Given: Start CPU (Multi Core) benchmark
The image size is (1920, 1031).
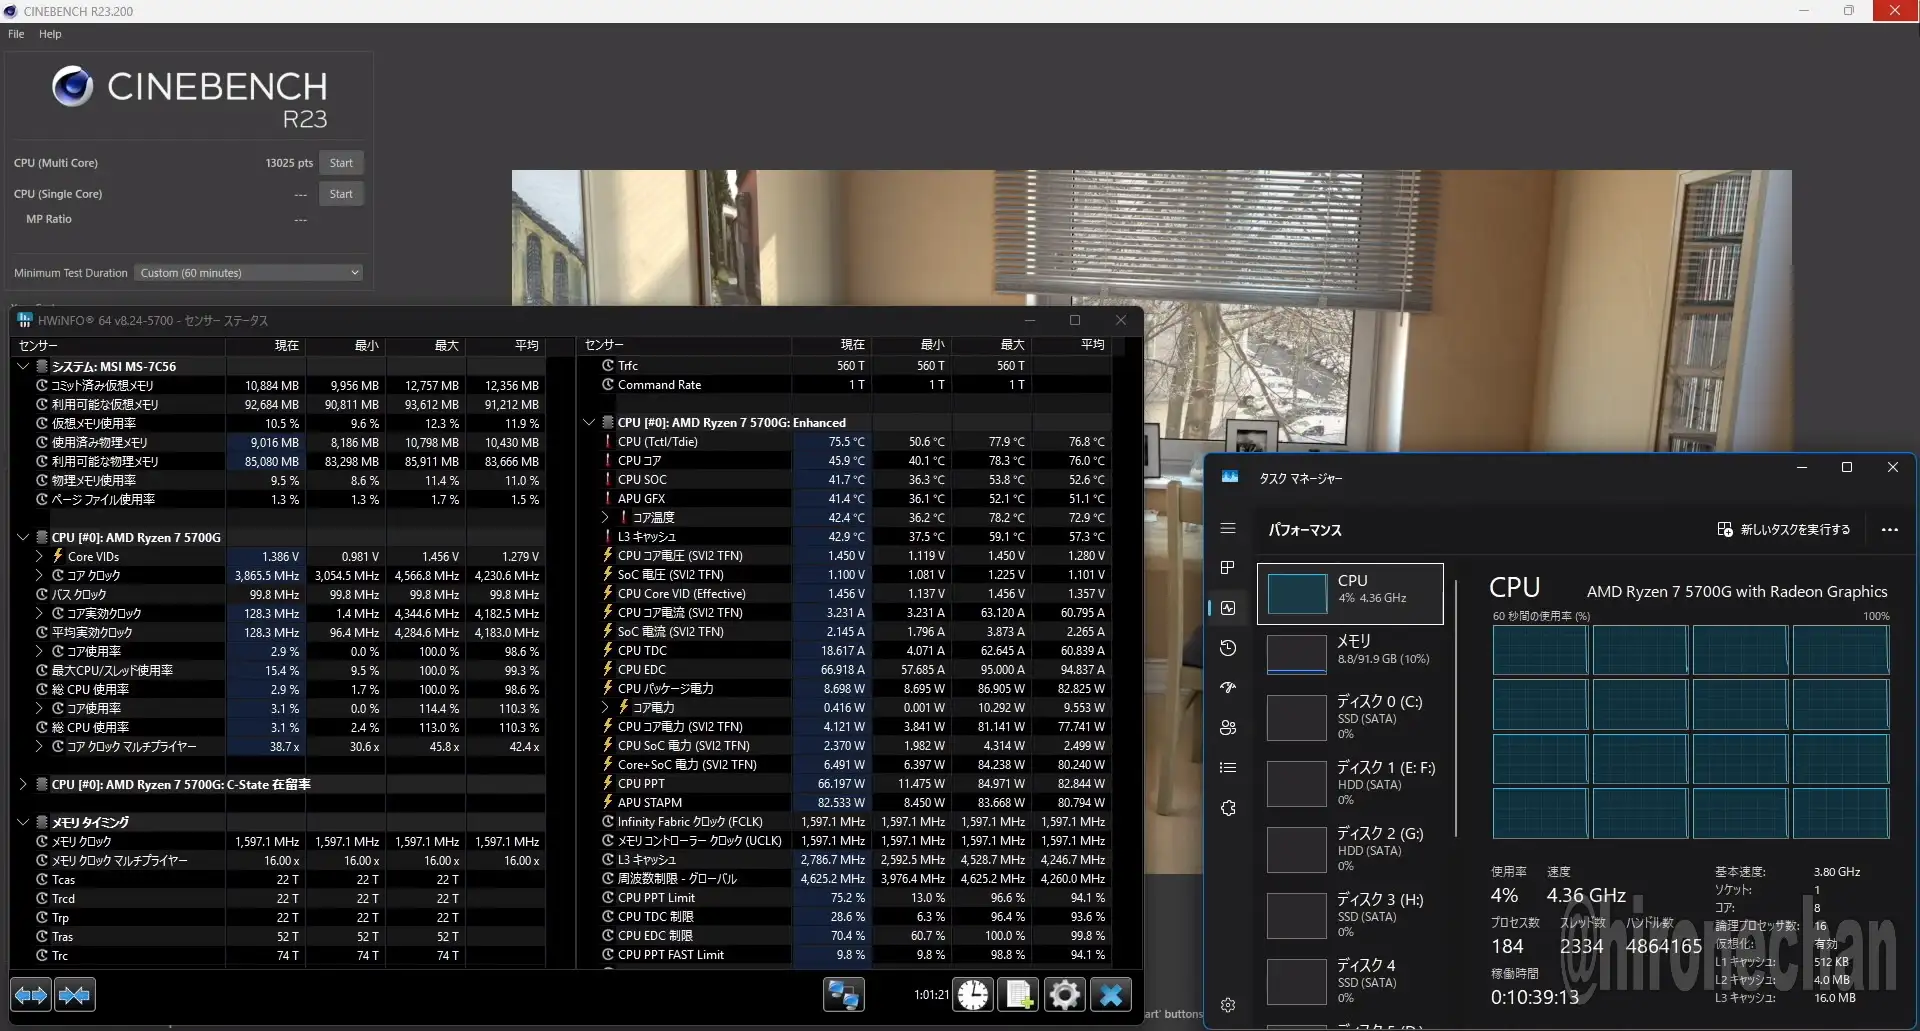Looking at the screenshot, I should (341, 163).
